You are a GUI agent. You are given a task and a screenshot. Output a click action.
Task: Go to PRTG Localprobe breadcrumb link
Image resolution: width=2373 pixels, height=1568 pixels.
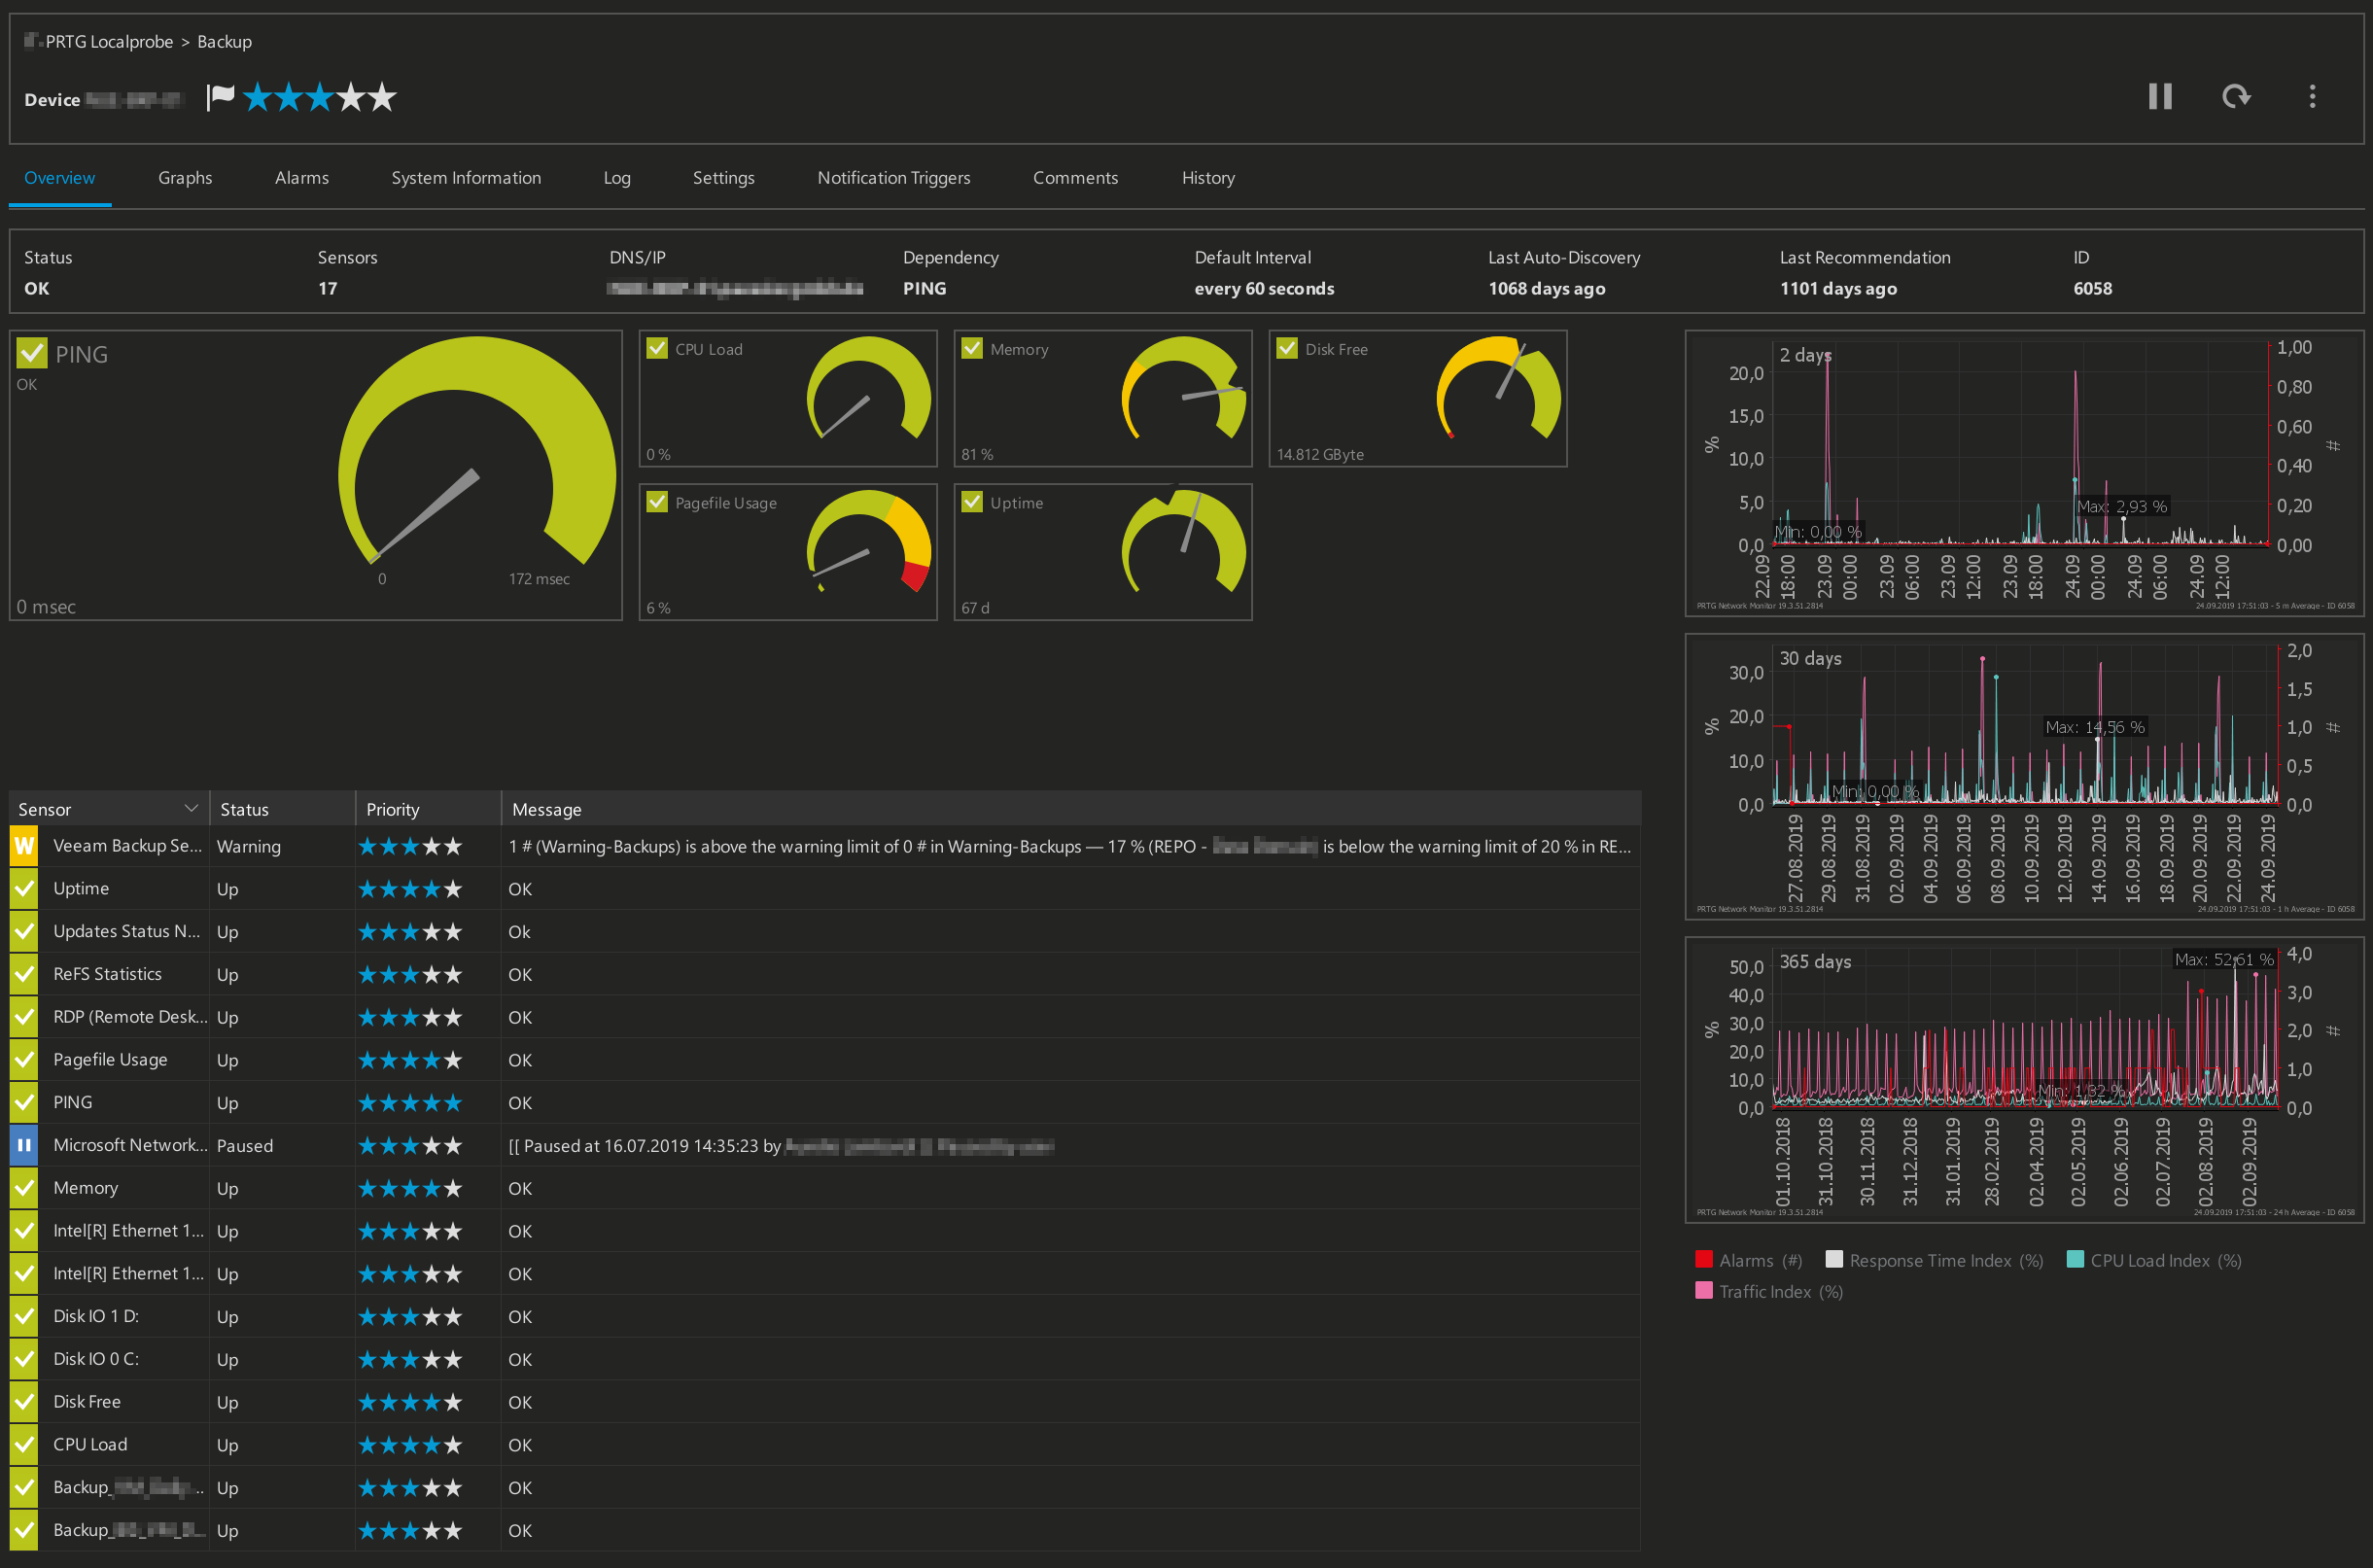click(109, 41)
